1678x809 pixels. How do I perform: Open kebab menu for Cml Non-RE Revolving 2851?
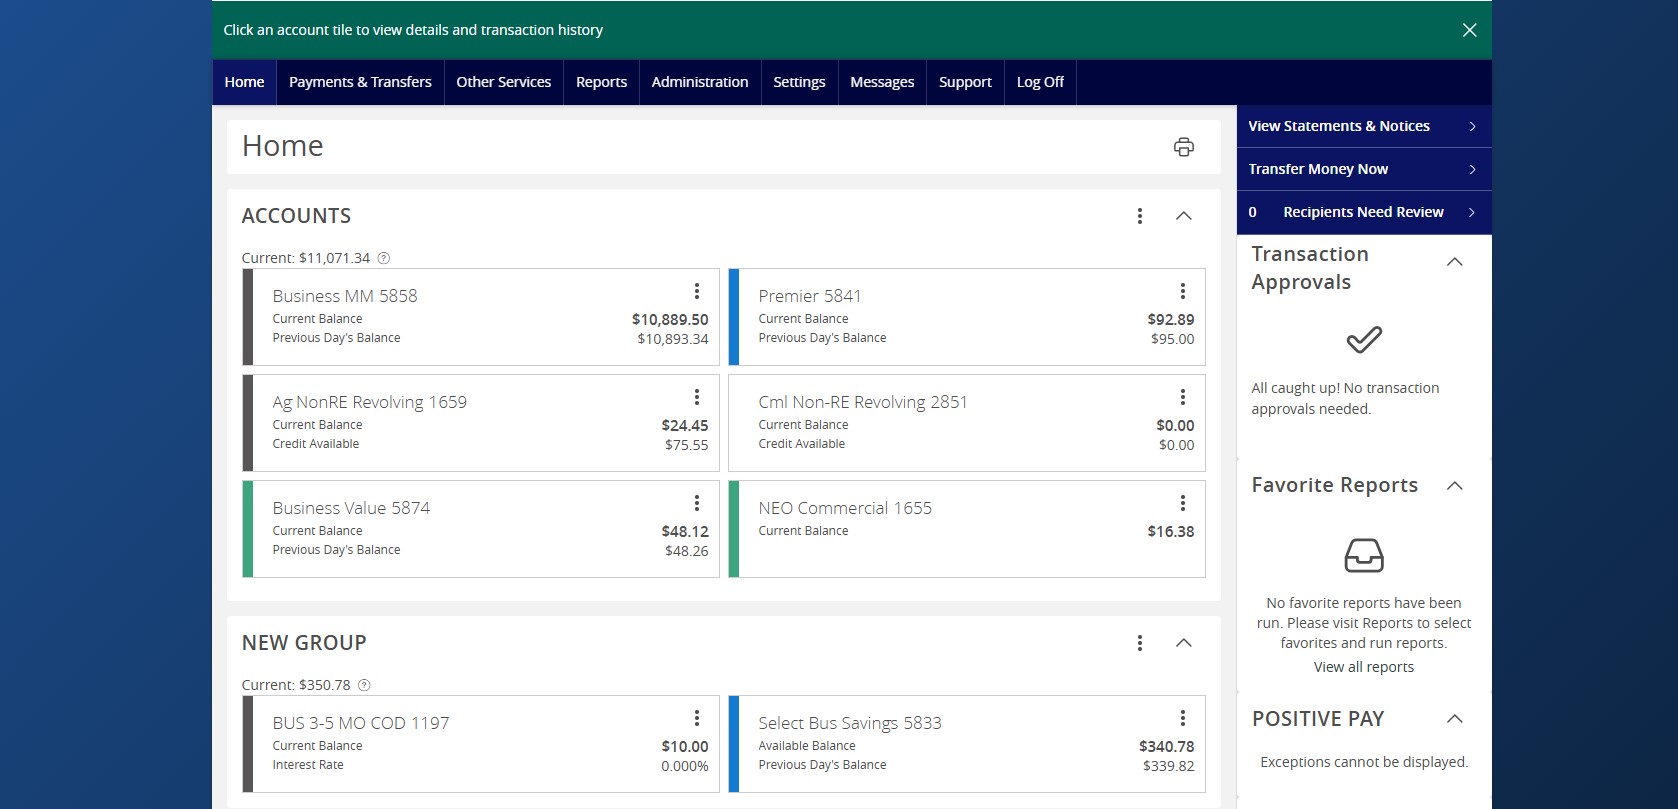coord(1182,397)
